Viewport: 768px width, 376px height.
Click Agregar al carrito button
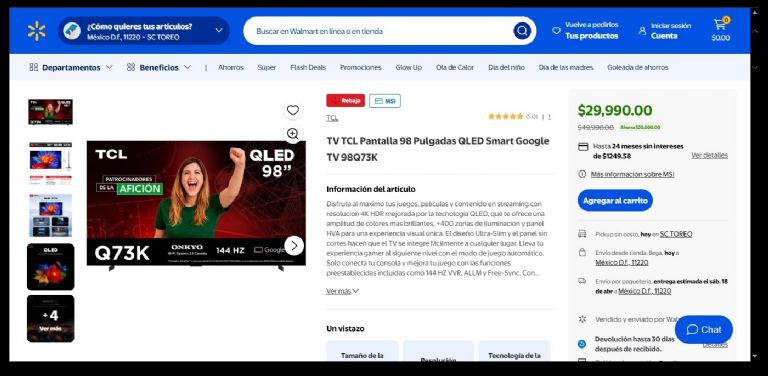(x=615, y=201)
